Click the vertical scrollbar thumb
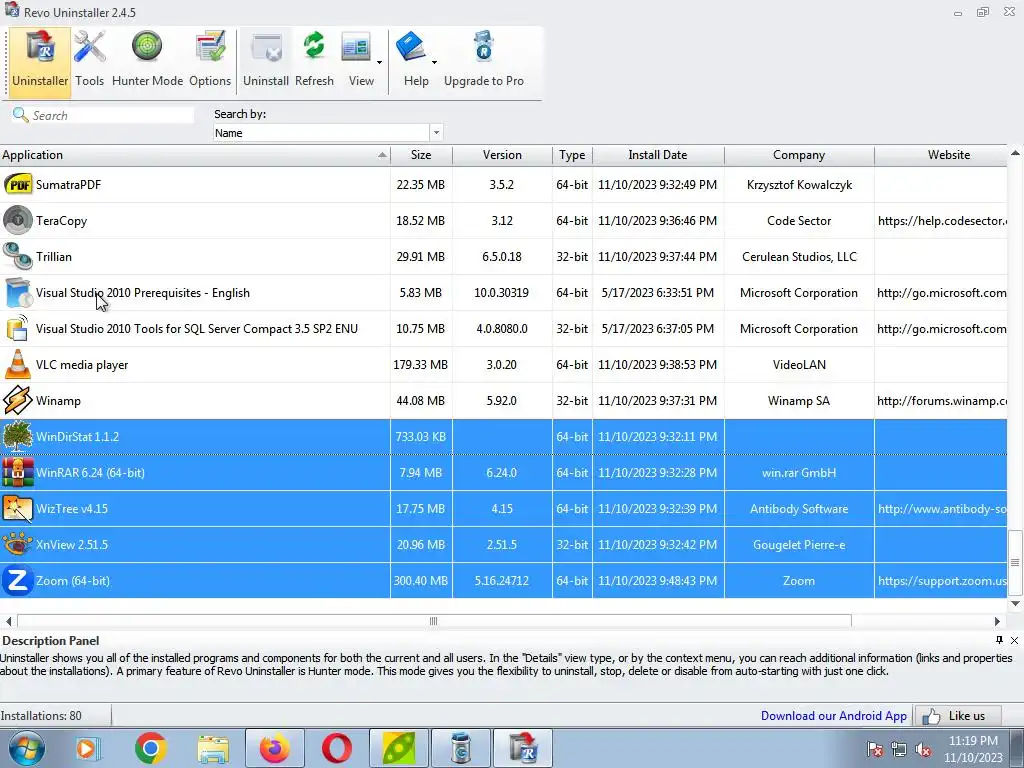The width and height of the screenshot is (1024, 768). [x=1015, y=562]
